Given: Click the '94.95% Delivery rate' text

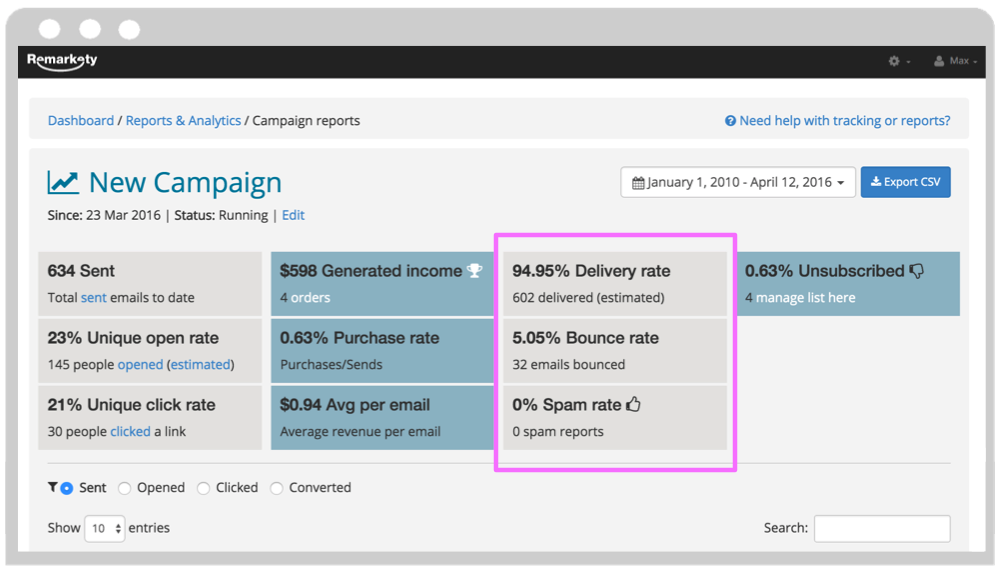Looking at the screenshot, I should pos(591,271).
